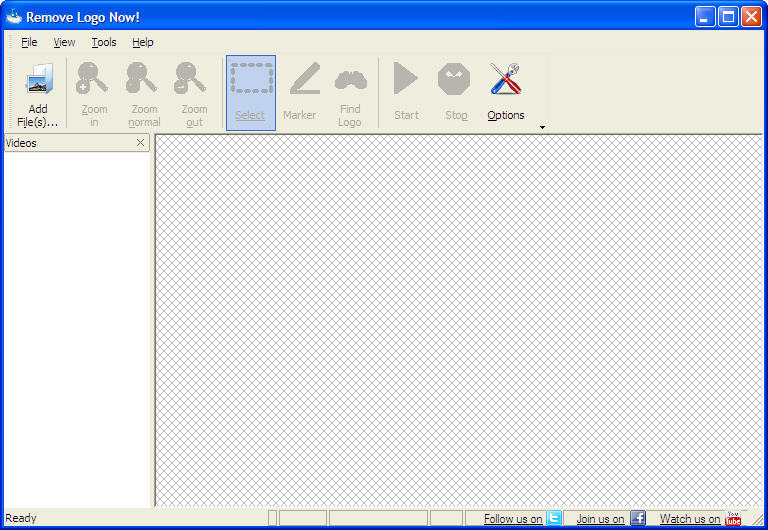
Task: Activate the Select rectangle tool
Action: 251,93
